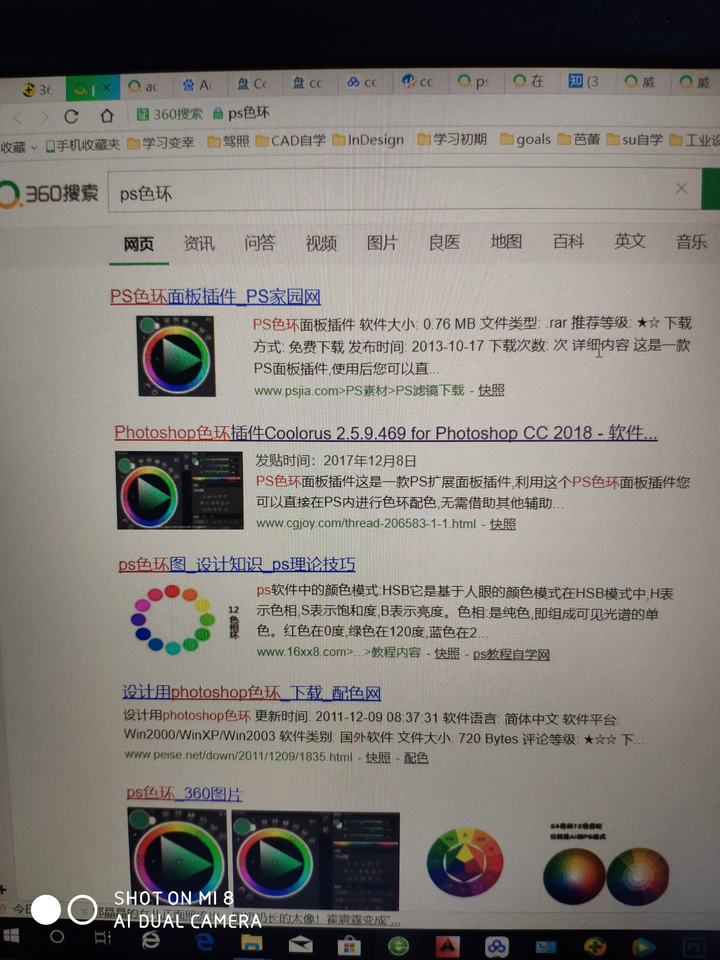The width and height of the screenshot is (720, 960).
Task: Switch to the 在 tab
Action: (x=529, y=80)
